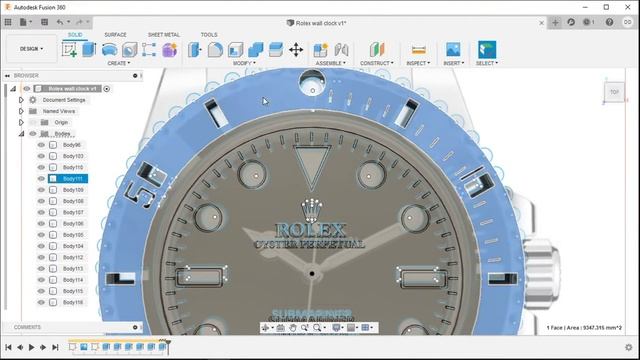Expand the Origin folder

point(21,122)
